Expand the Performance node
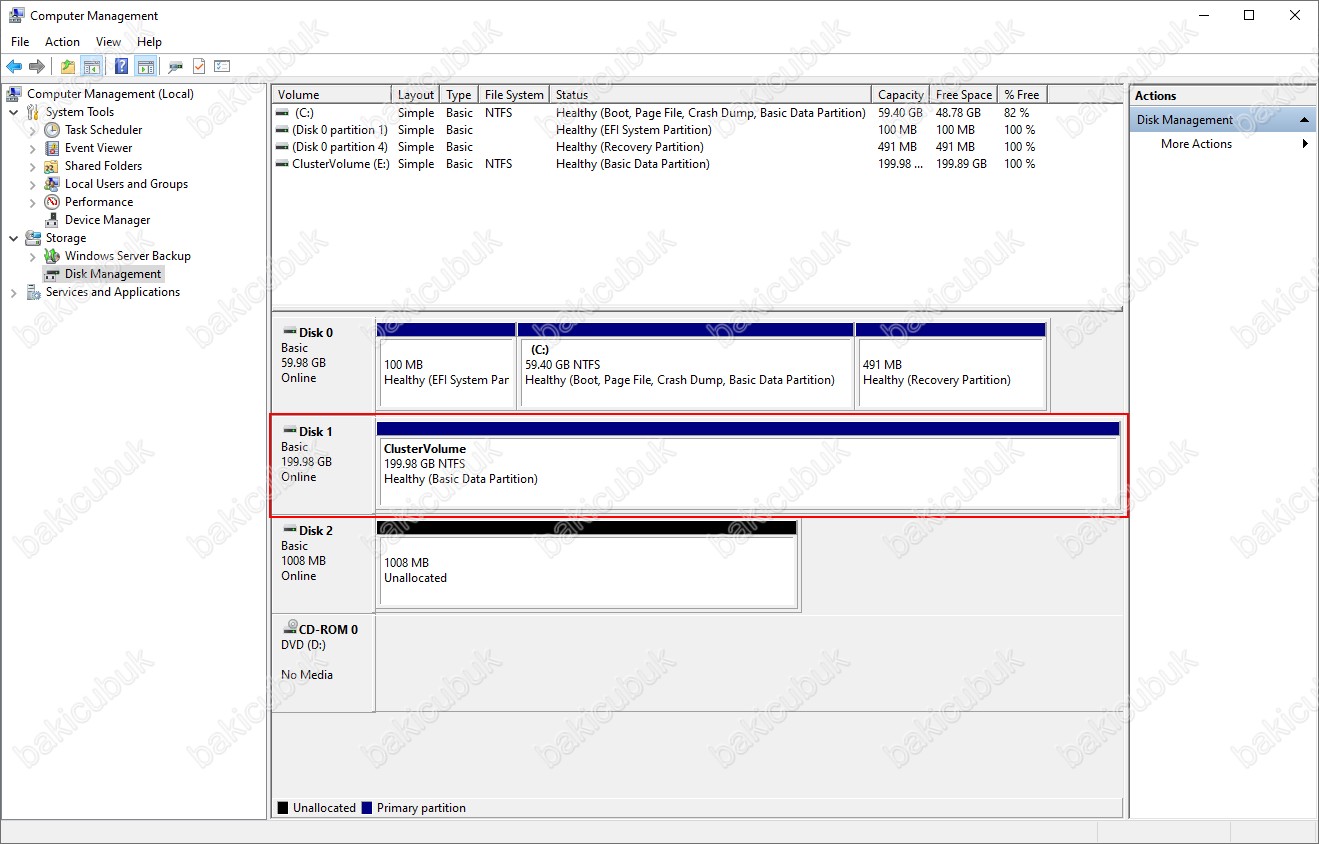 click(x=33, y=202)
